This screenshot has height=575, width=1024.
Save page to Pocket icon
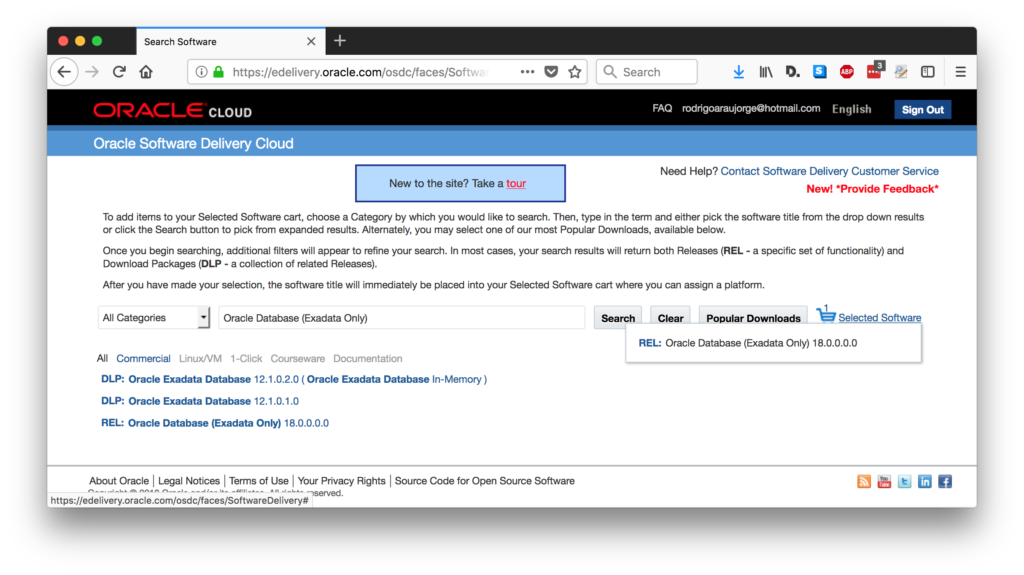click(551, 72)
